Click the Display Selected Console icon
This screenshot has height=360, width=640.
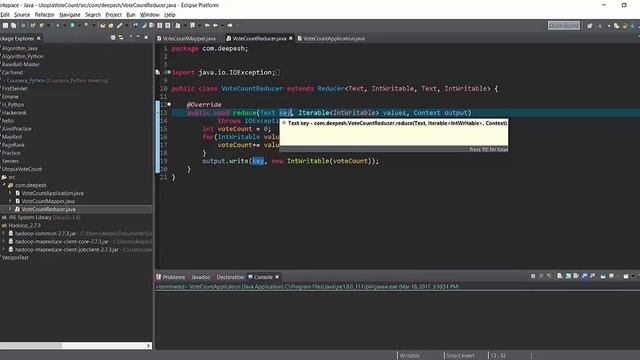click(611, 276)
